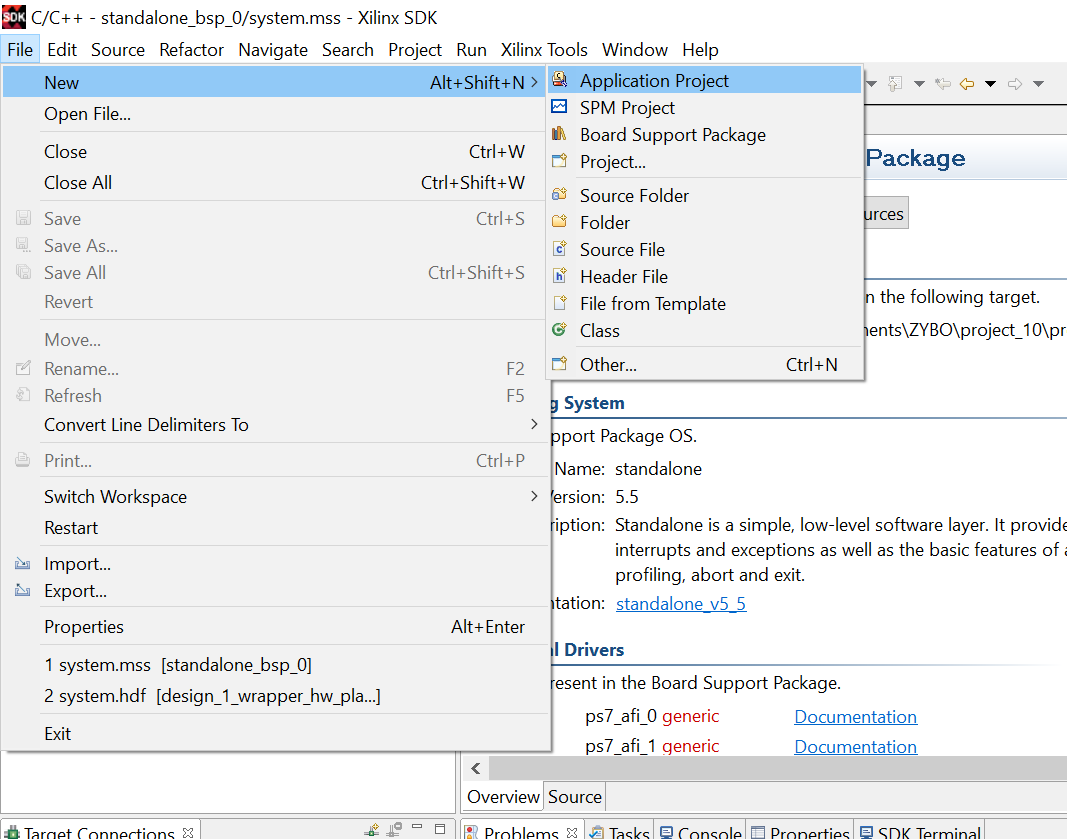The image size is (1067, 839).
Task: Open the Window menu
Action: click(x=634, y=50)
